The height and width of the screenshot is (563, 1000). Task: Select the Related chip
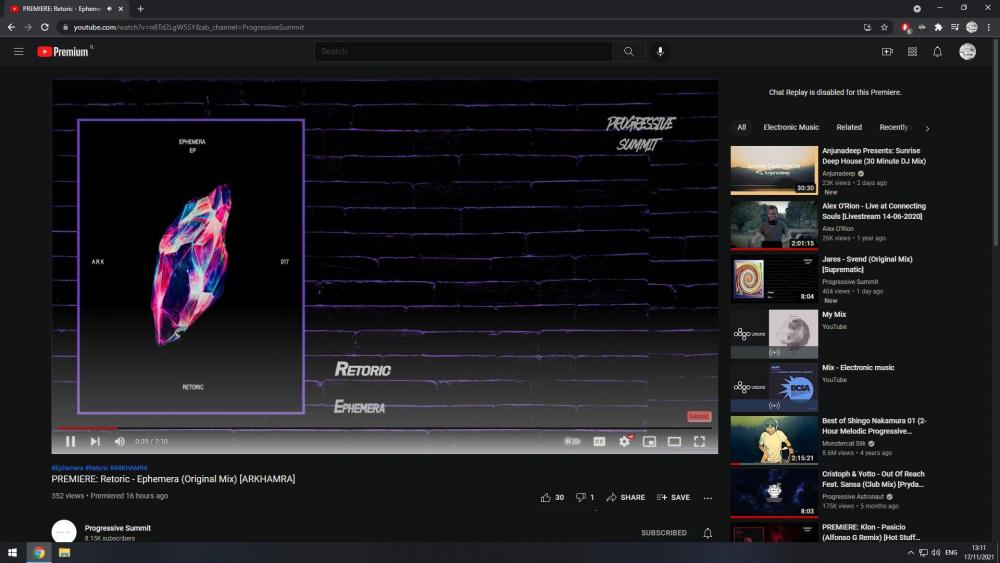pos(849,128)
